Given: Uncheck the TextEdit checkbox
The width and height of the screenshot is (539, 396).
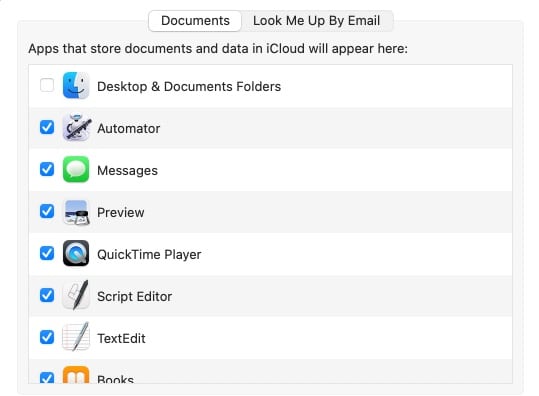Looking at the screenshot, I should tap(47, 337).
